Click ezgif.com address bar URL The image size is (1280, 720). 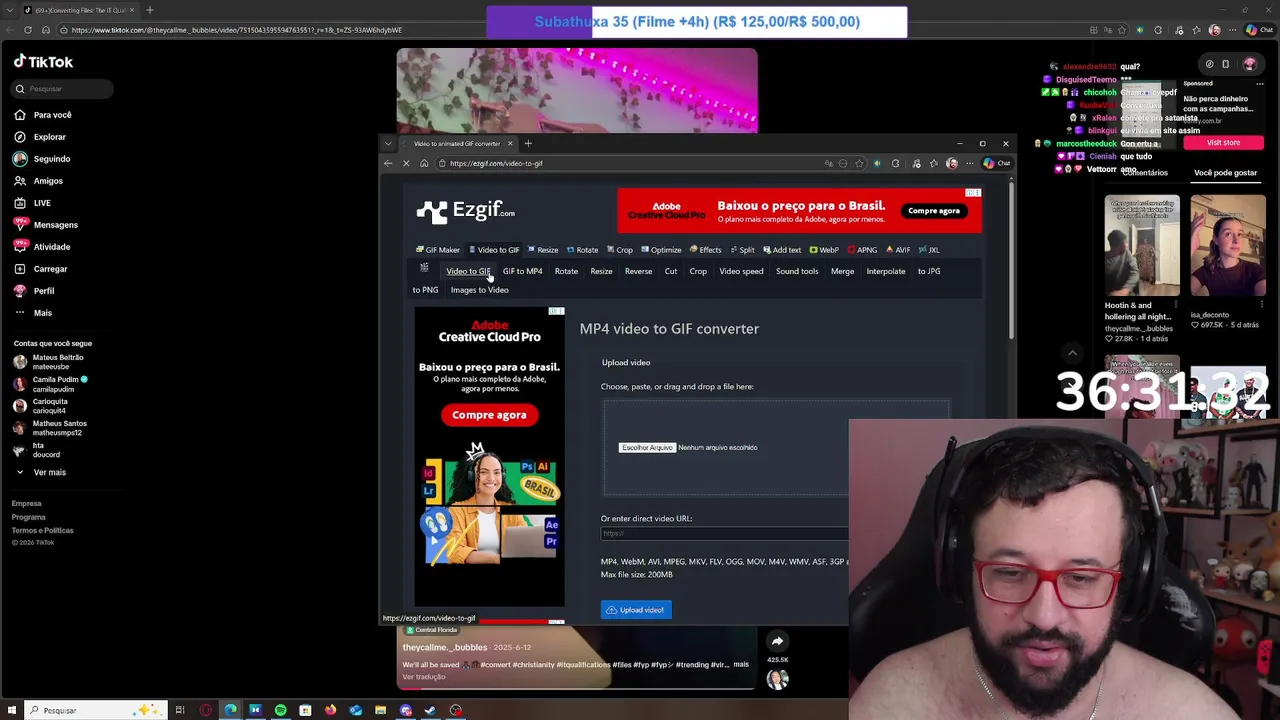[496, 163]
